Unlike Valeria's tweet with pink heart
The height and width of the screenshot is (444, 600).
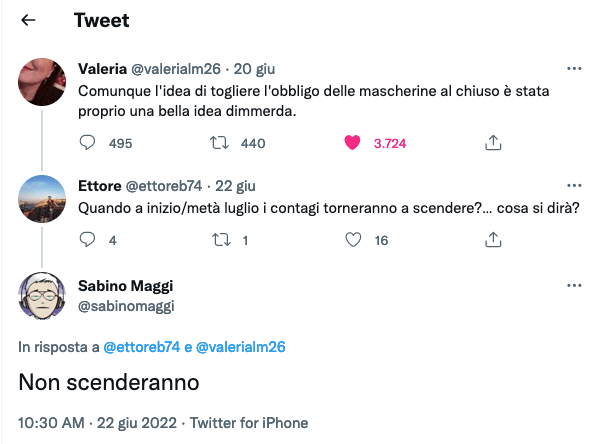(x=351, y=143)
